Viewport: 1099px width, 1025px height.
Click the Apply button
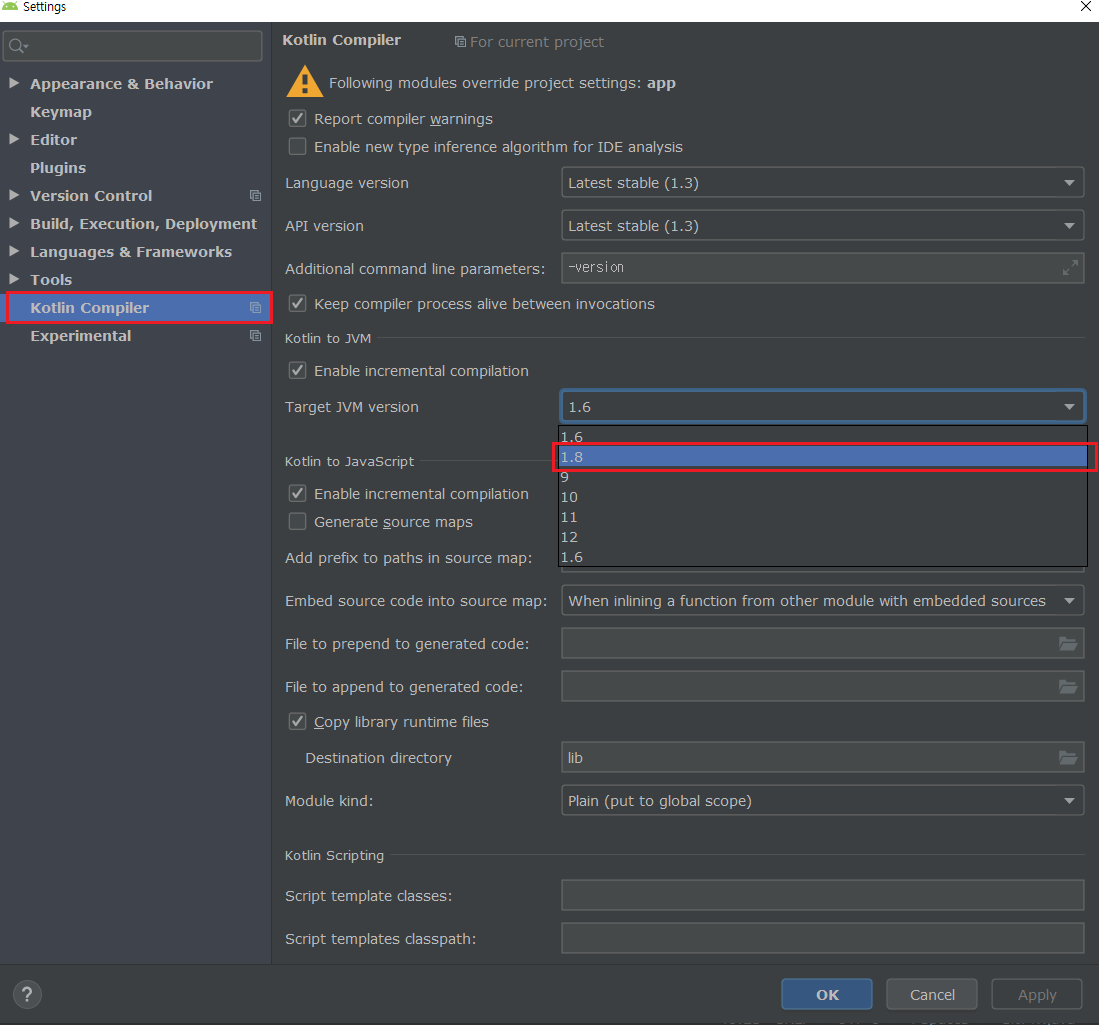tap(1037, 994)
